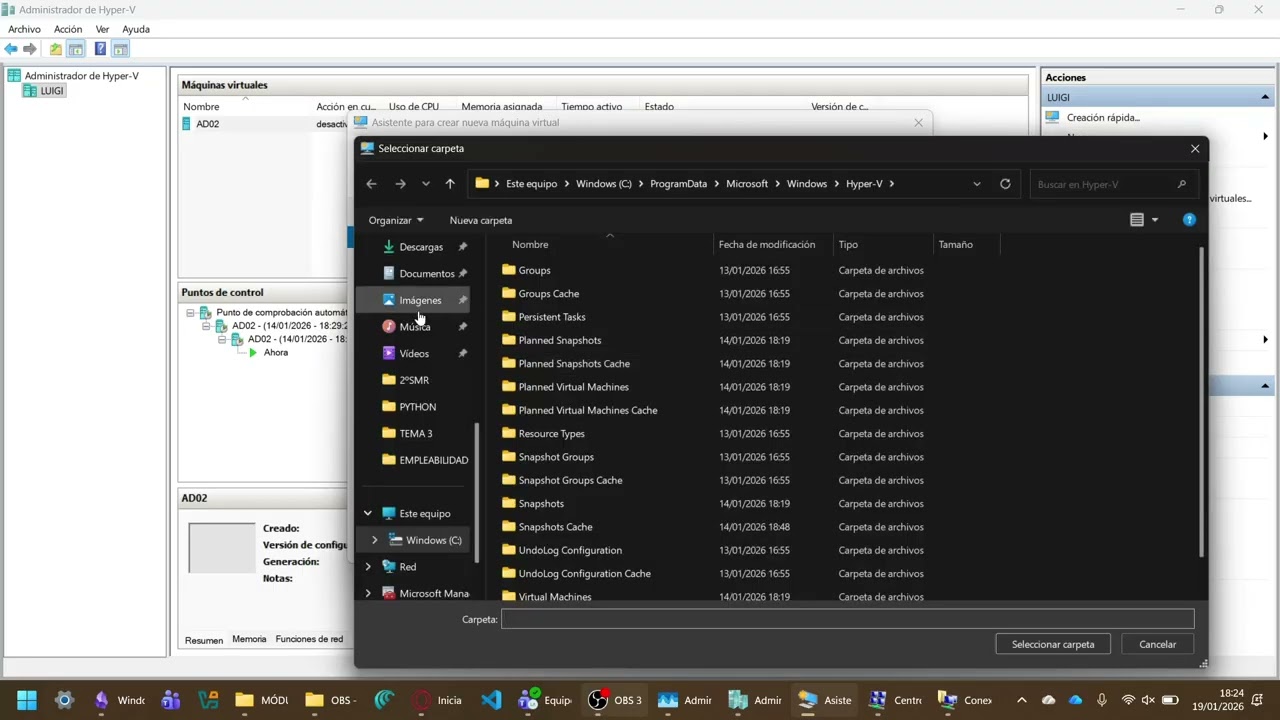Collapse the LUIGI section in Acciones
The width and height of the screenshot is (1280, 720).
pos(1265,97)
